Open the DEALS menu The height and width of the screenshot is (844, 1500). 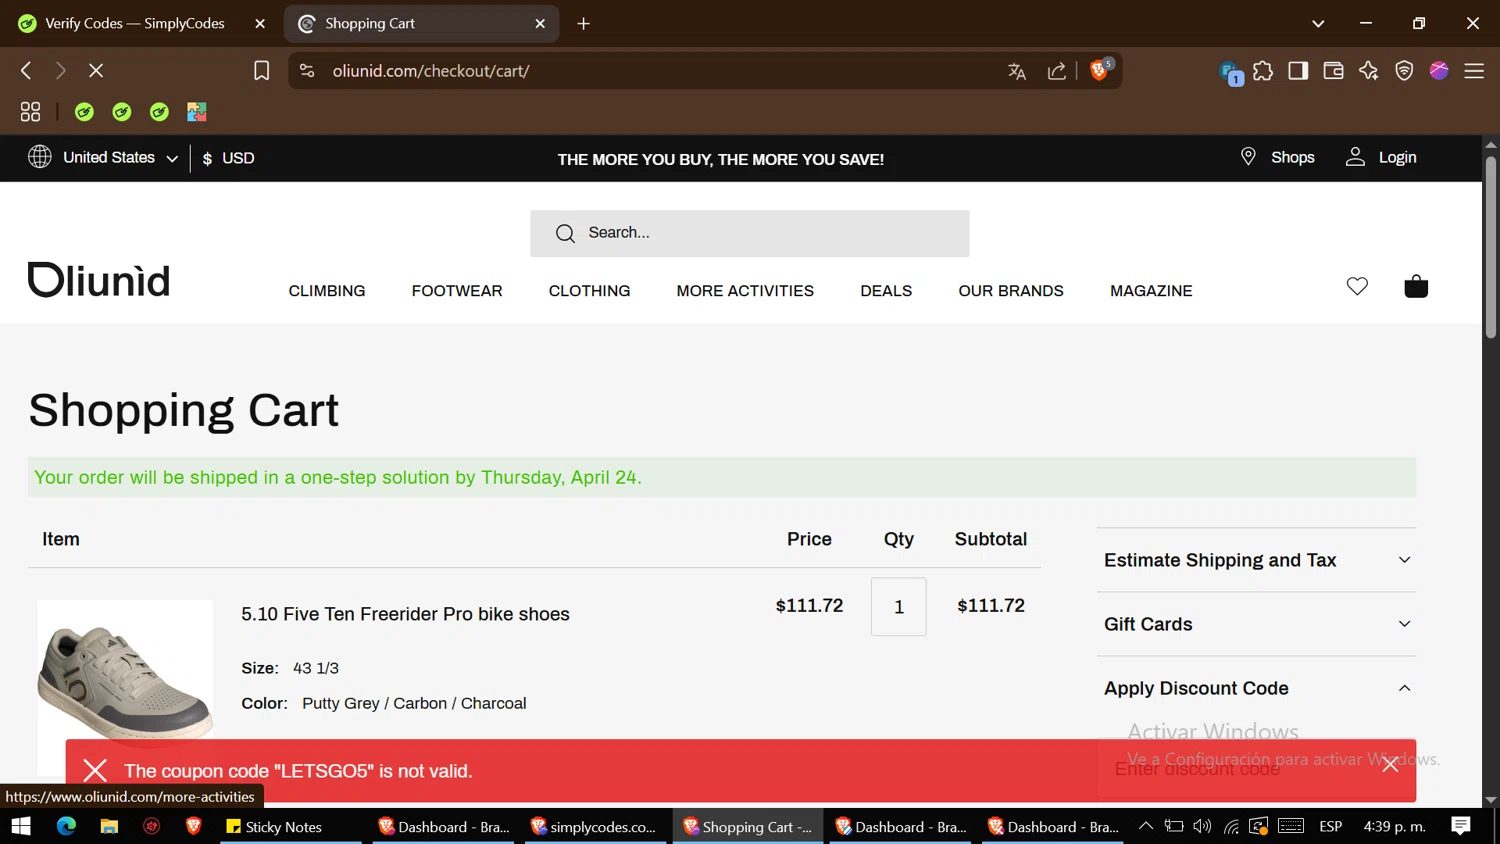click(886, 291)
